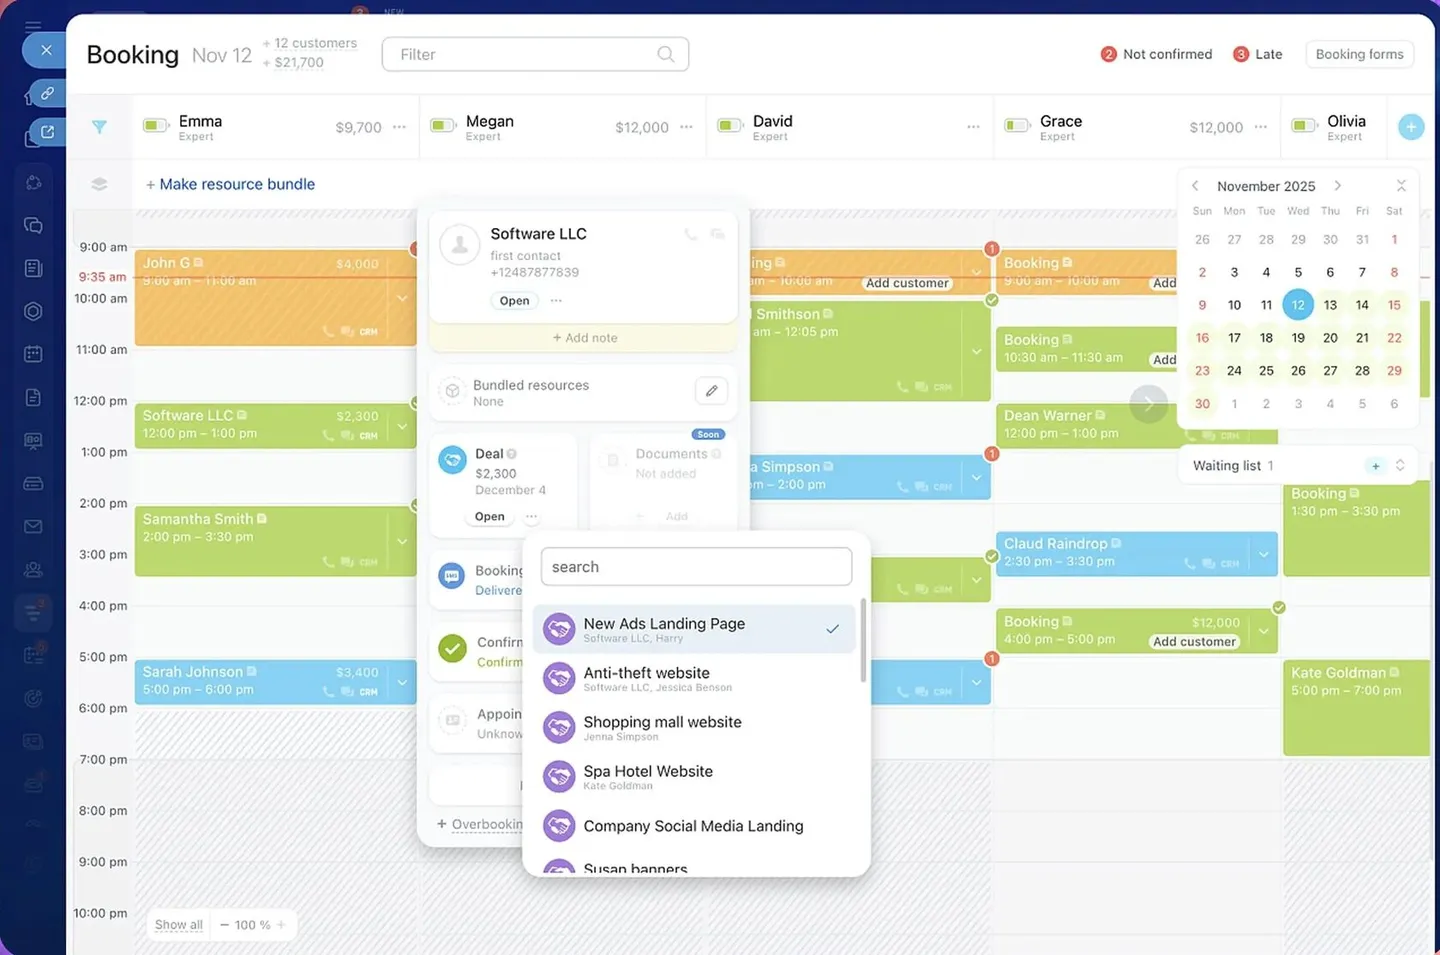The width and height of the screenshot is (1440, 955).
Task: Click the funnel filter icon beside Emma
Action: click(x=99, y=127)
